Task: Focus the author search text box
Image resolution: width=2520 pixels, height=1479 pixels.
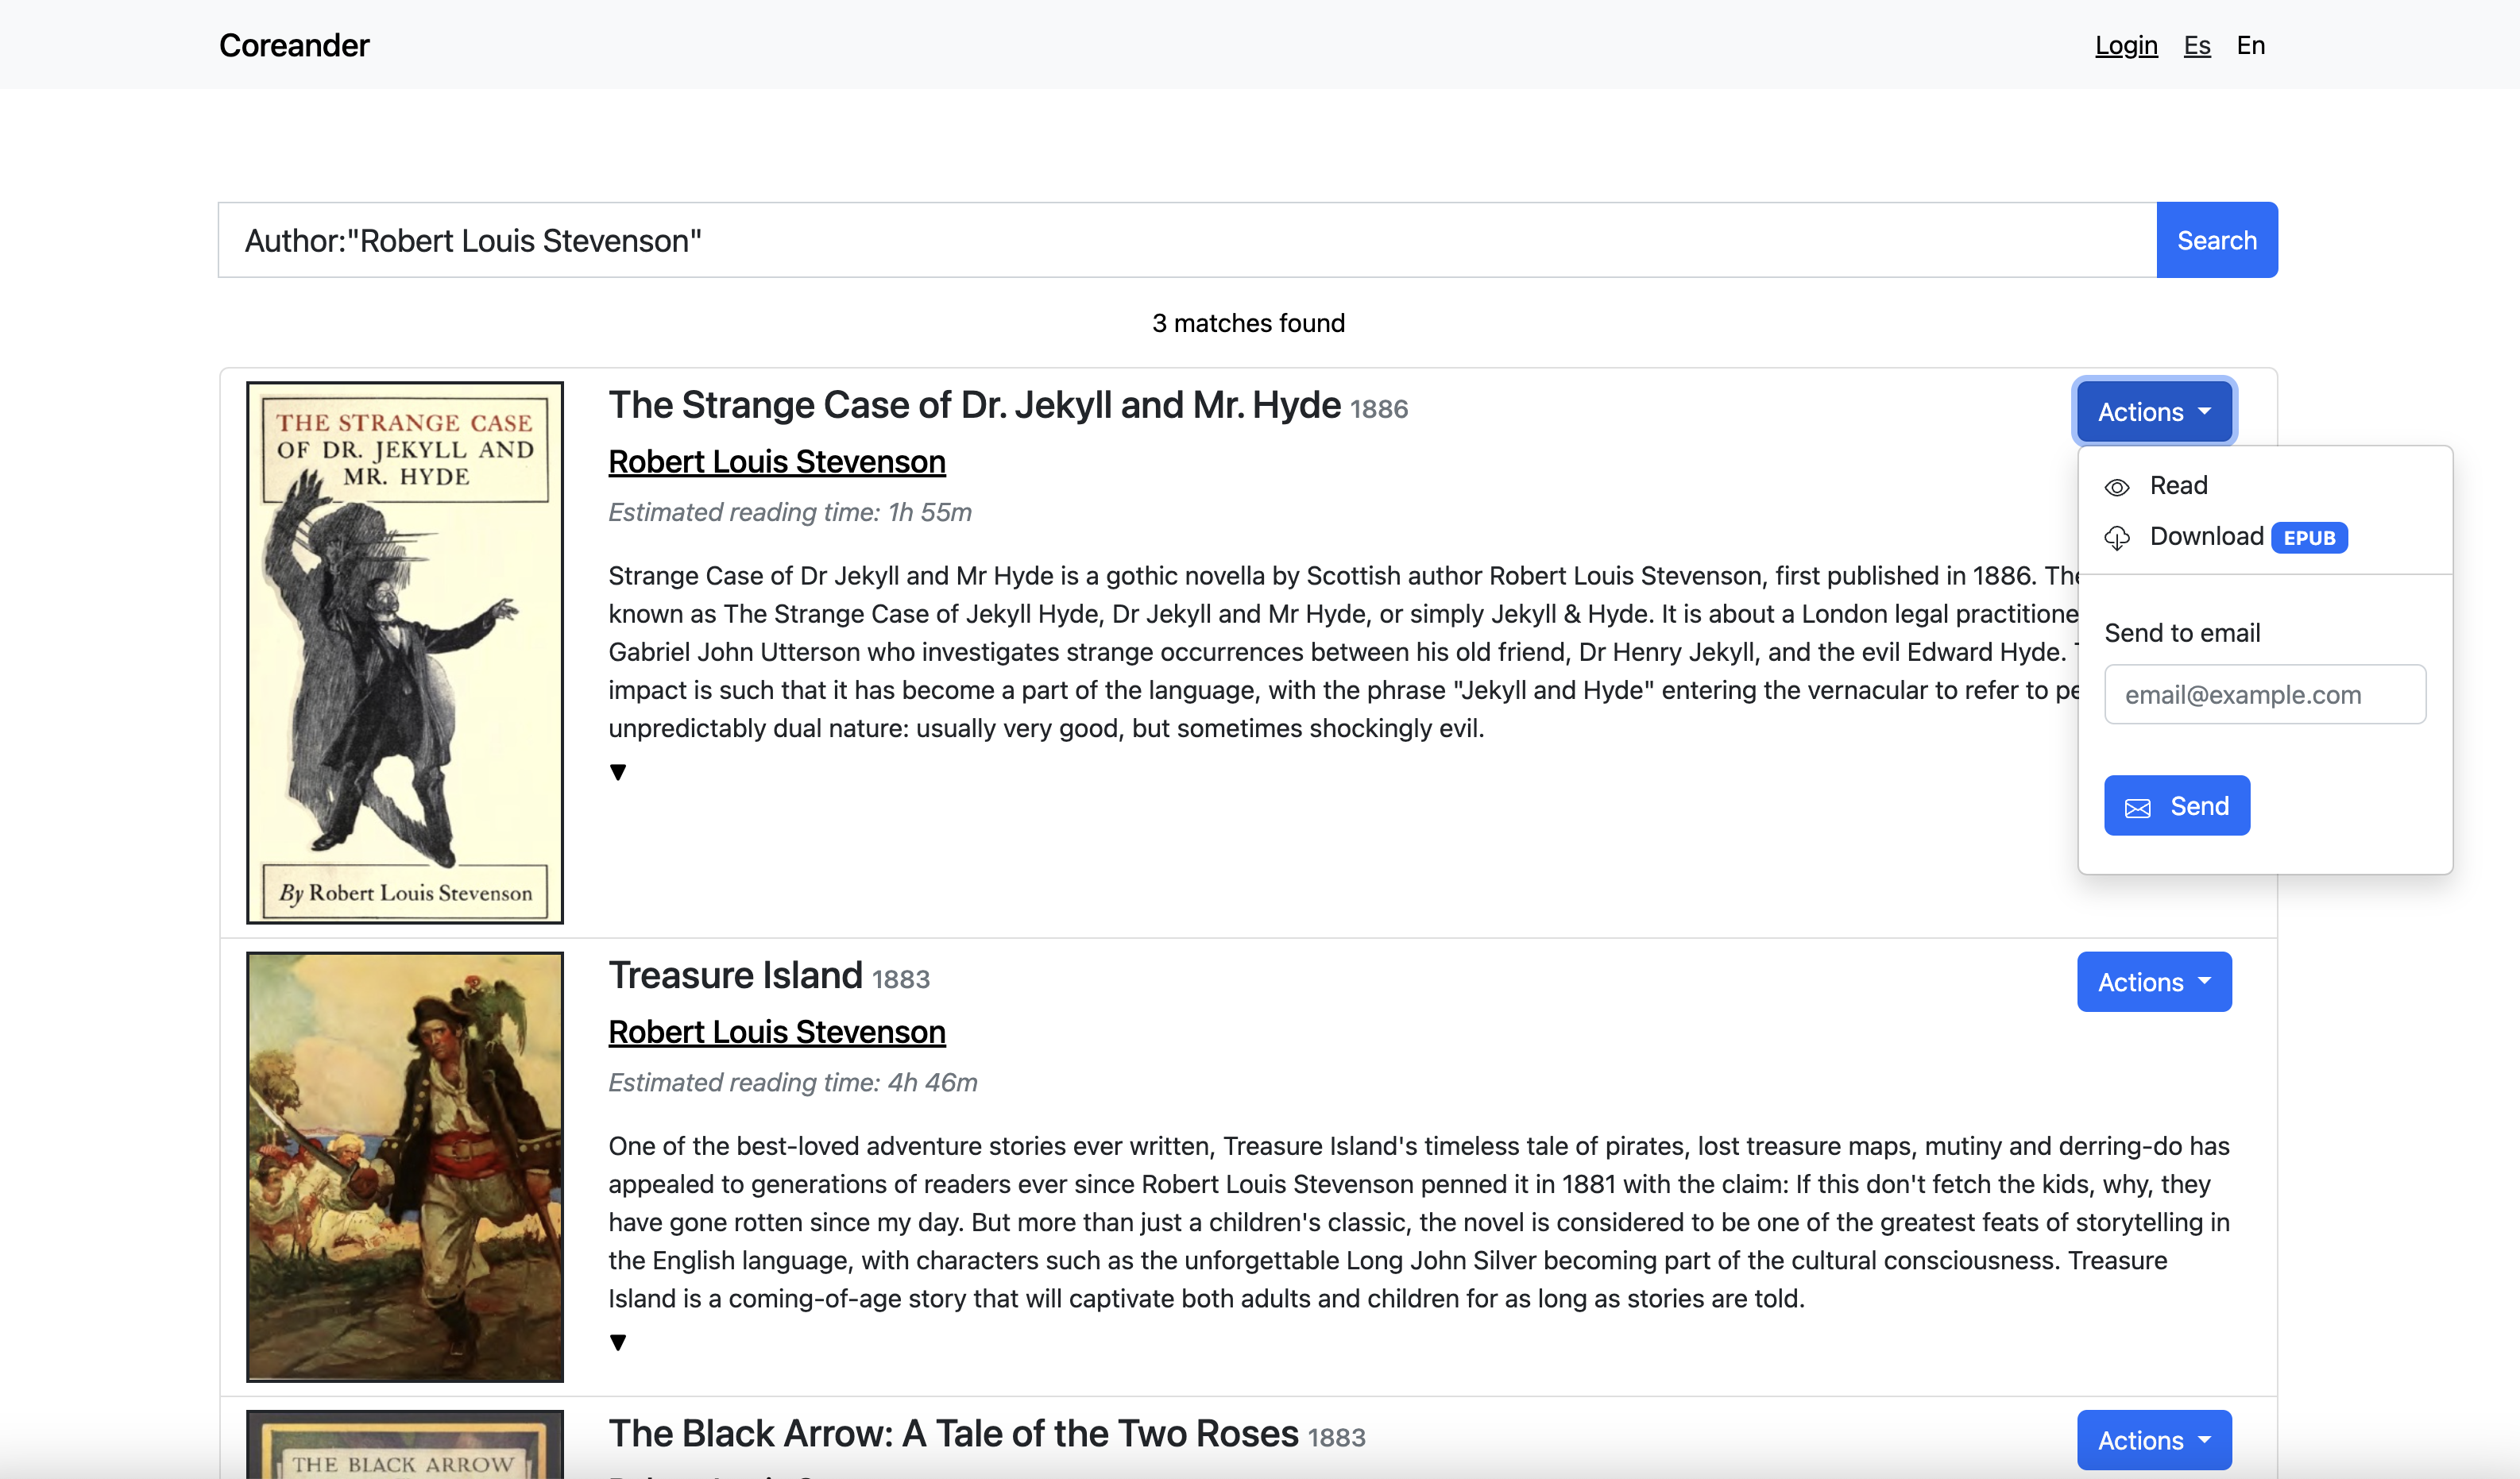Action: click(x=1186, y=240)
